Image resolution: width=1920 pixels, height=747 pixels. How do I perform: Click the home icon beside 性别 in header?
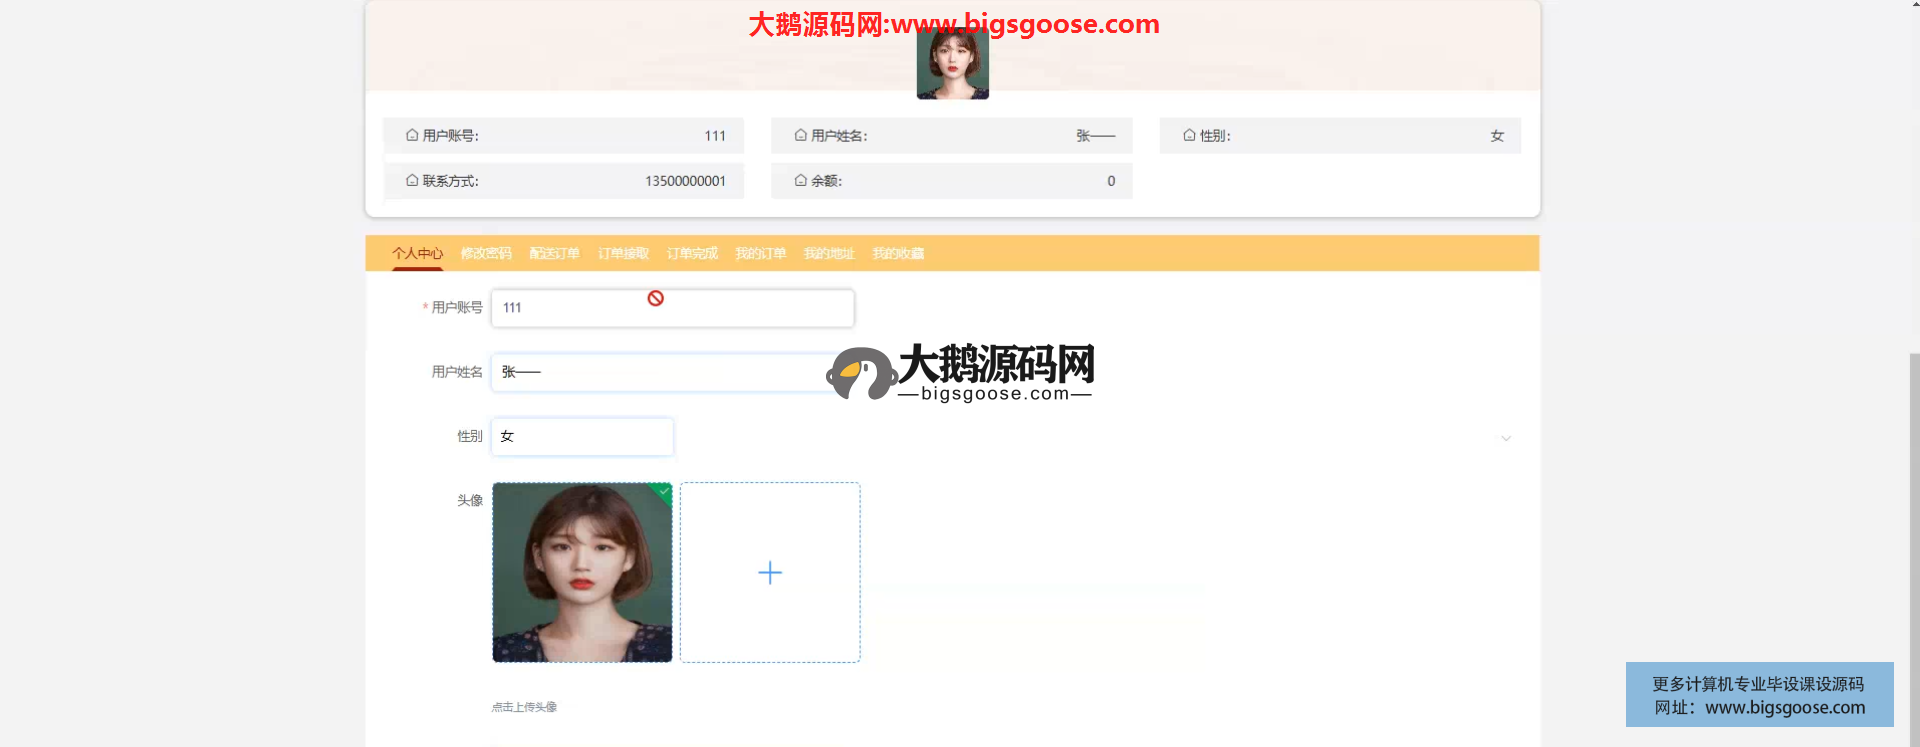(1189, 135)
